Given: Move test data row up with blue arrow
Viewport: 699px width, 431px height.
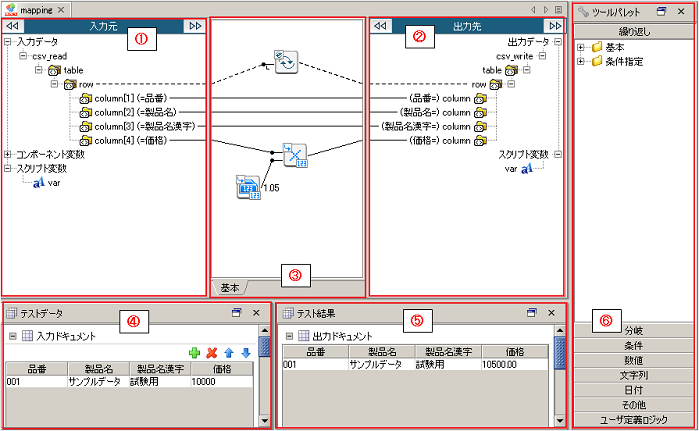Looking at the screenshot, I should [x=228, y=354].
